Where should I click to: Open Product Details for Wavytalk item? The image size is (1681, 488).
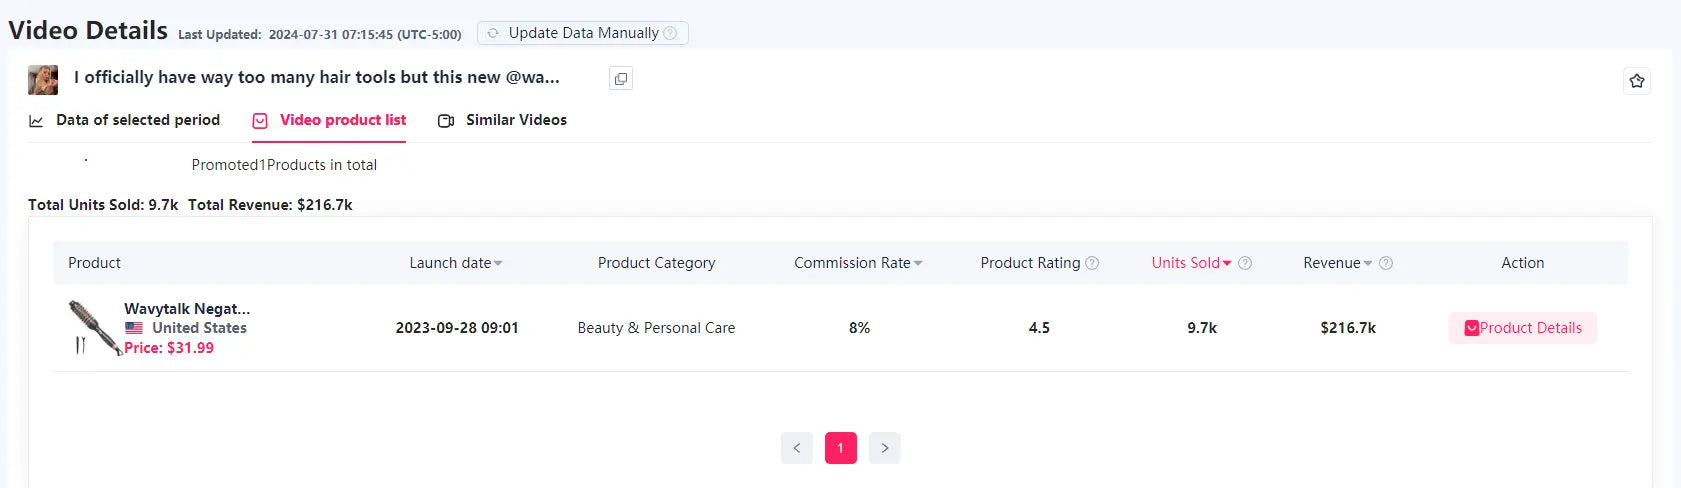tap(1523, 328)
